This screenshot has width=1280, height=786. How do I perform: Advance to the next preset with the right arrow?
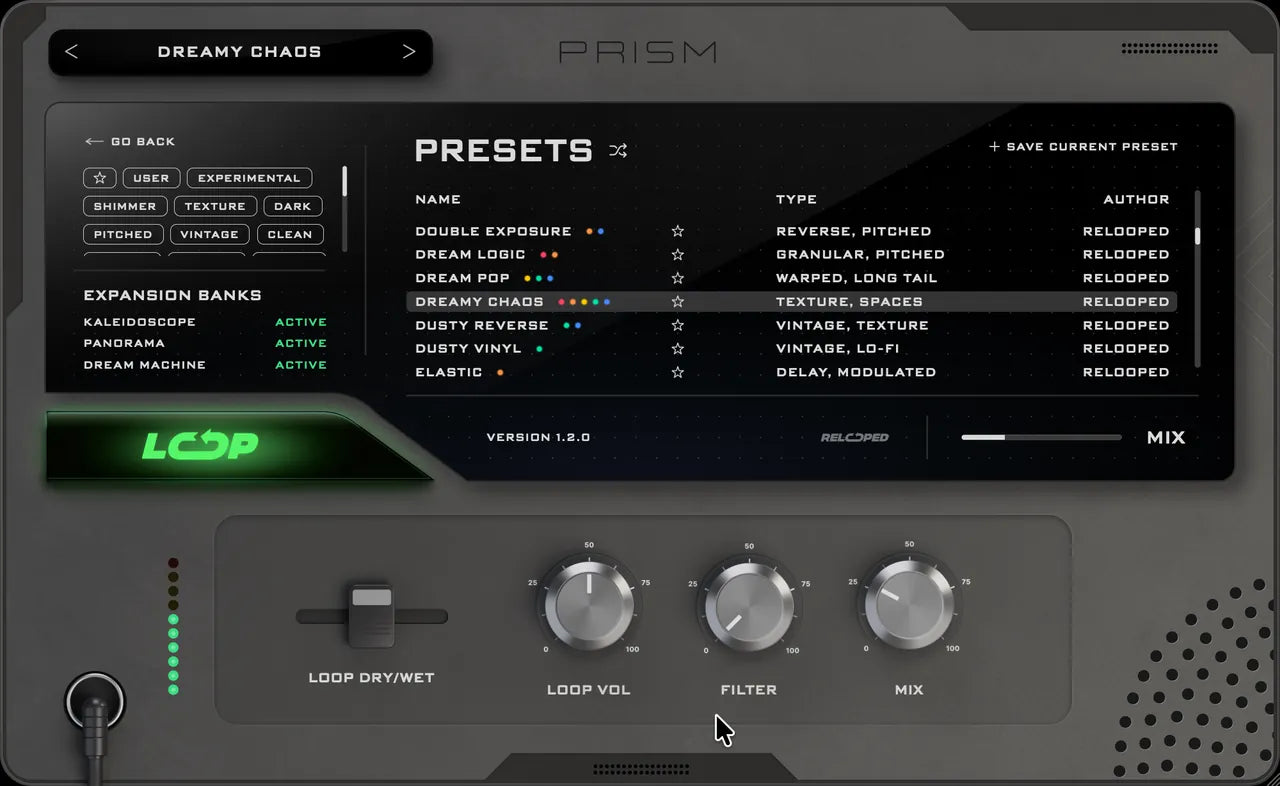[x=409, y=52]
